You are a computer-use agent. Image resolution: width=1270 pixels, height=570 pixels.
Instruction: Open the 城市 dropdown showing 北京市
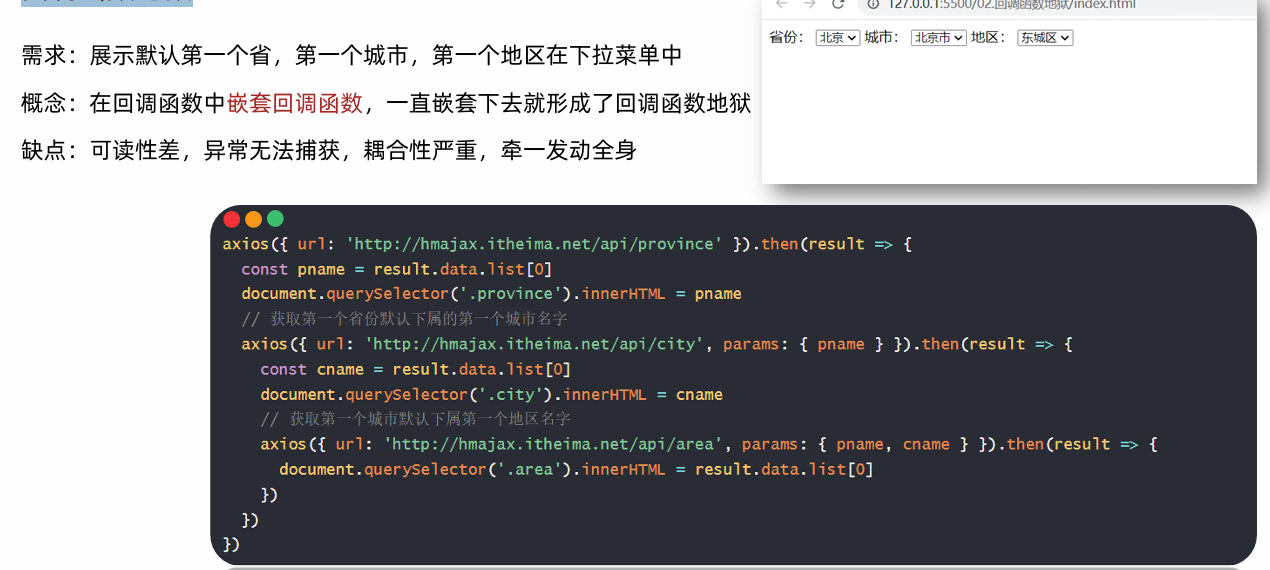[x=938, y=38]
